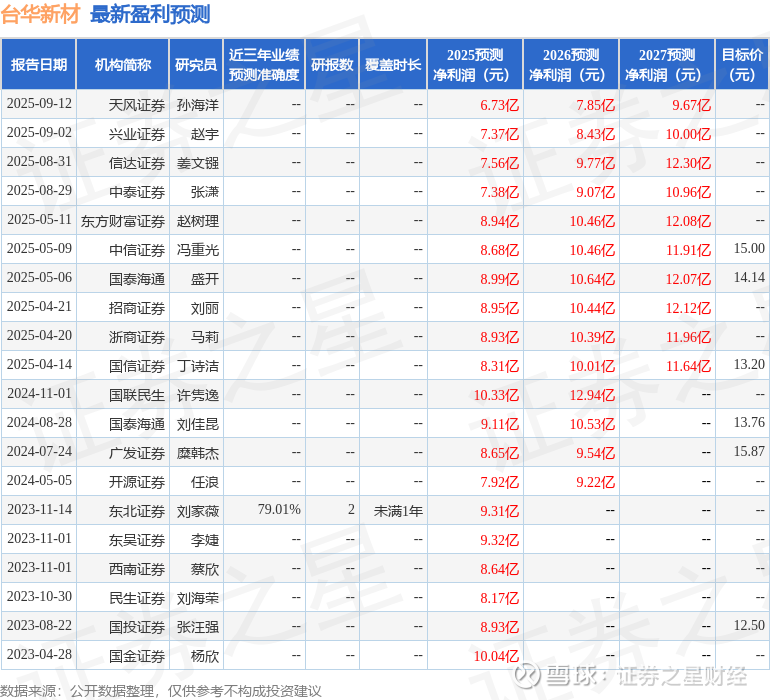Click the 12.50 target price
770x700 pixels.
point(749,625)
